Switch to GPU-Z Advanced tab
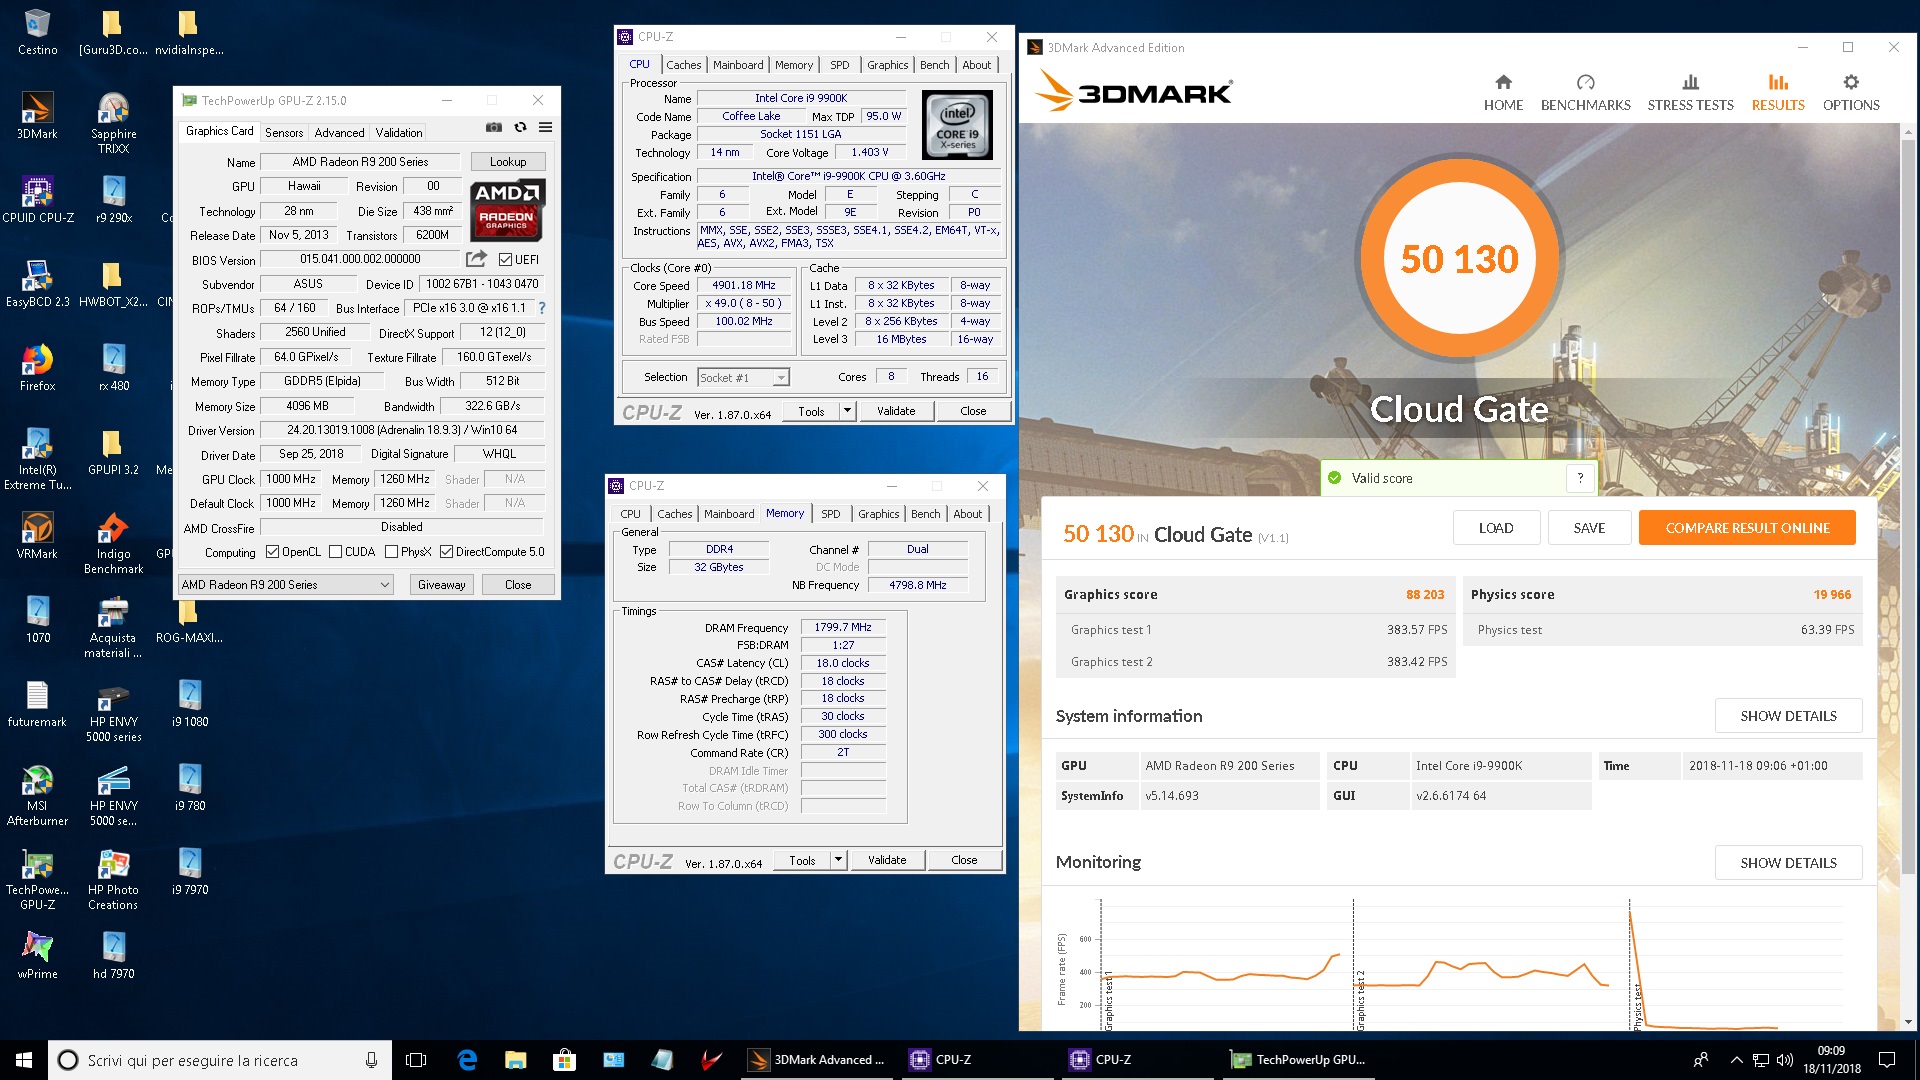Screen dimensions: 1920x1080 pyautogui.click(x=339, y=132)
